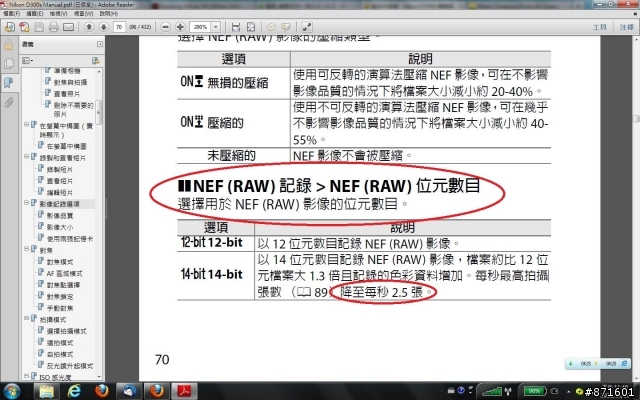
Task: Select the 查看短片 bookmark
Action: coord(60,181)
